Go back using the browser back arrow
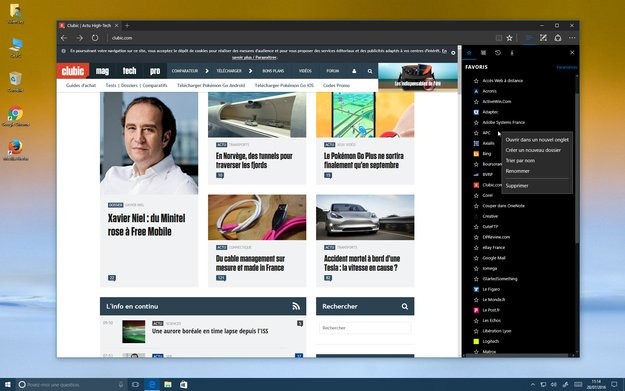The width and height of the screenshot is (625, 391). coord(64,38)
